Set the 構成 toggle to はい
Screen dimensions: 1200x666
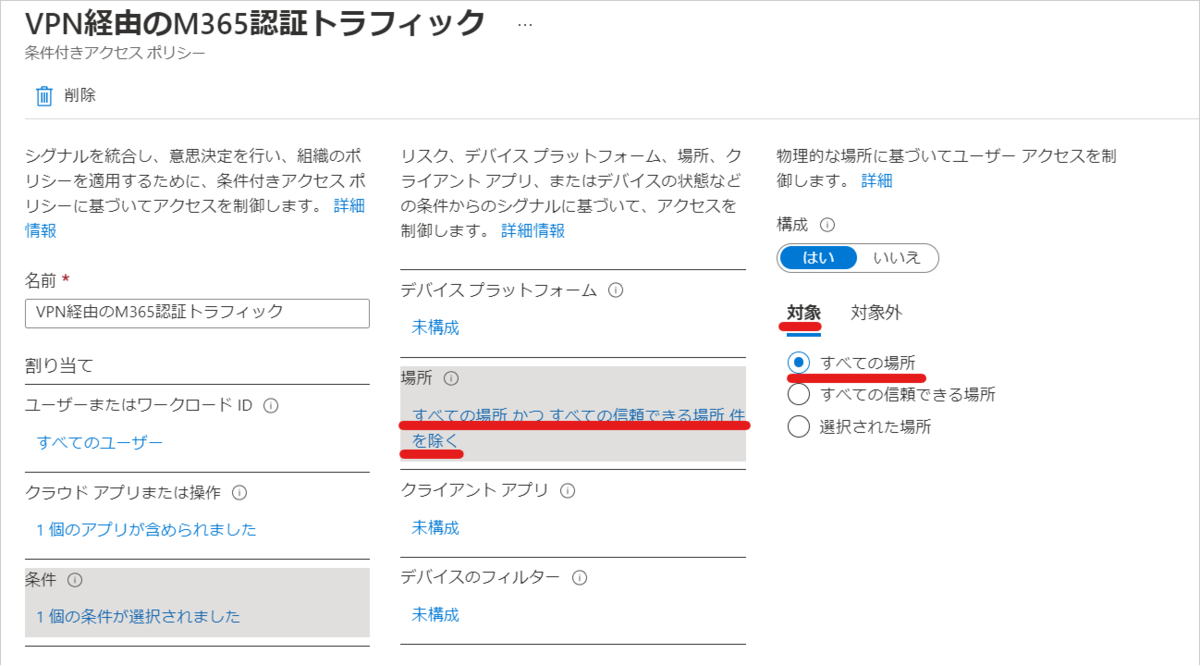click(819, 257)
